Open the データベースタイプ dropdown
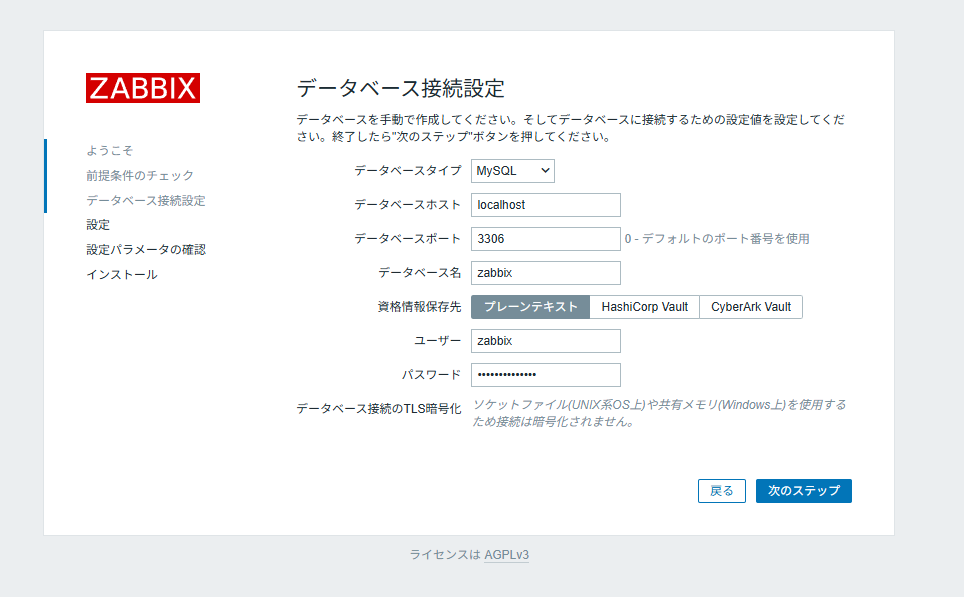The height and width of the screenshot is (597, 964). (x=512, y=170)
